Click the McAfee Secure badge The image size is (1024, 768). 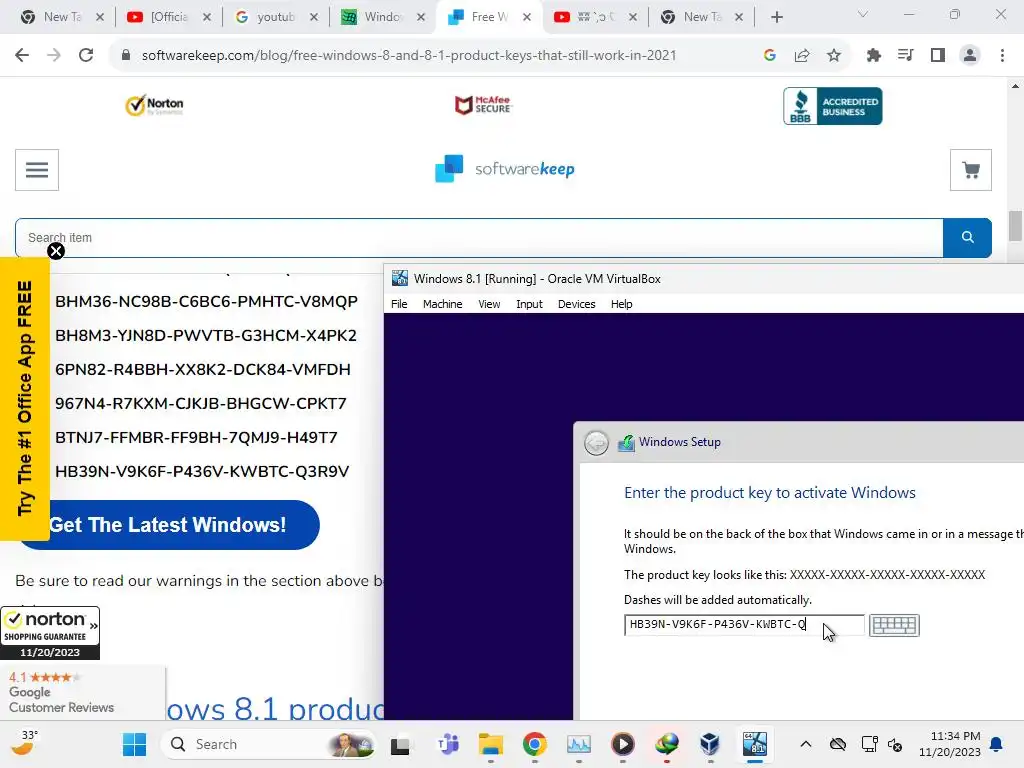point(483,104)
